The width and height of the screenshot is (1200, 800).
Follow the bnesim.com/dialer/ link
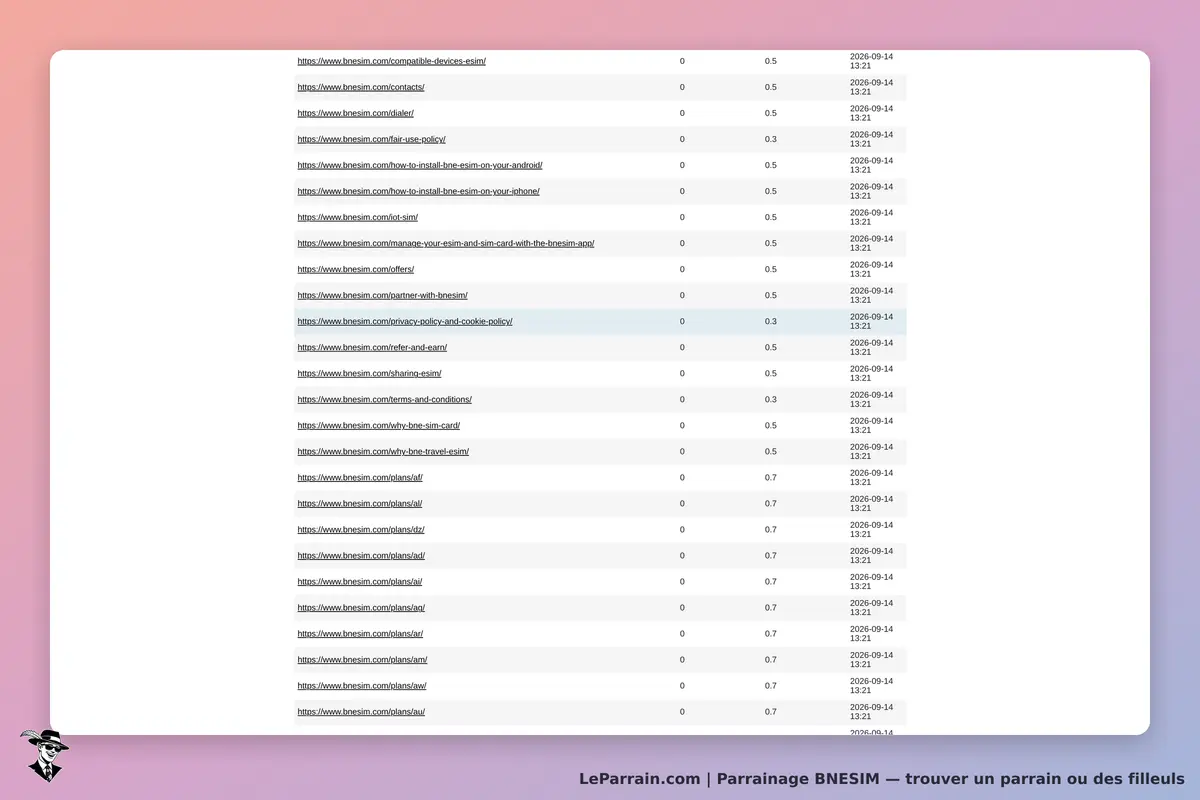pos(356,113)
